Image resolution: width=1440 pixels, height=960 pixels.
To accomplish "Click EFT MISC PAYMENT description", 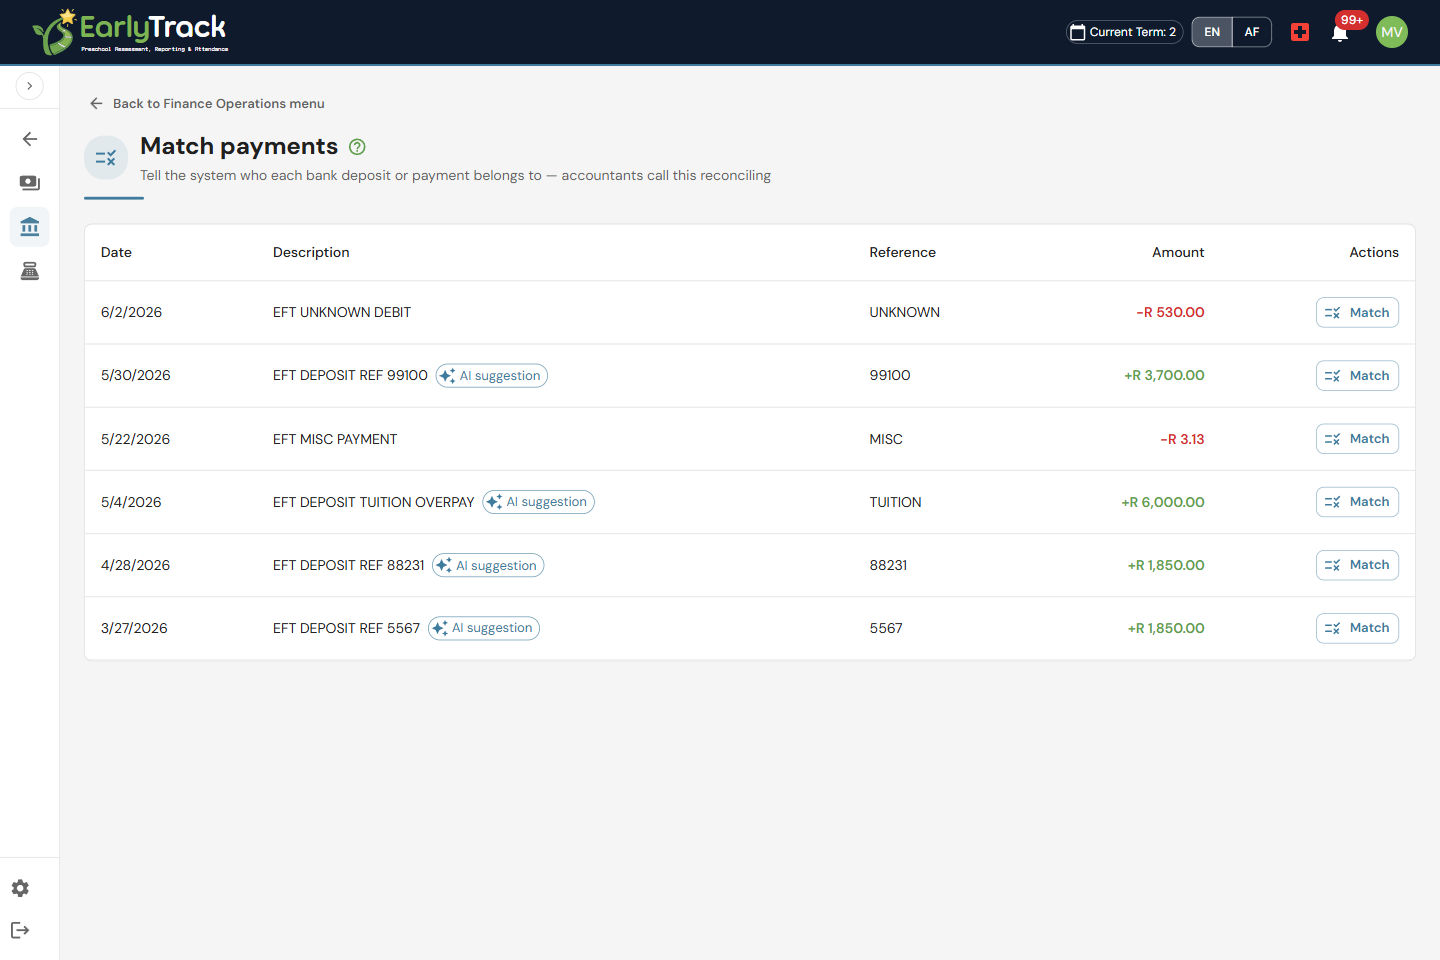I will [x=335, y=439].
